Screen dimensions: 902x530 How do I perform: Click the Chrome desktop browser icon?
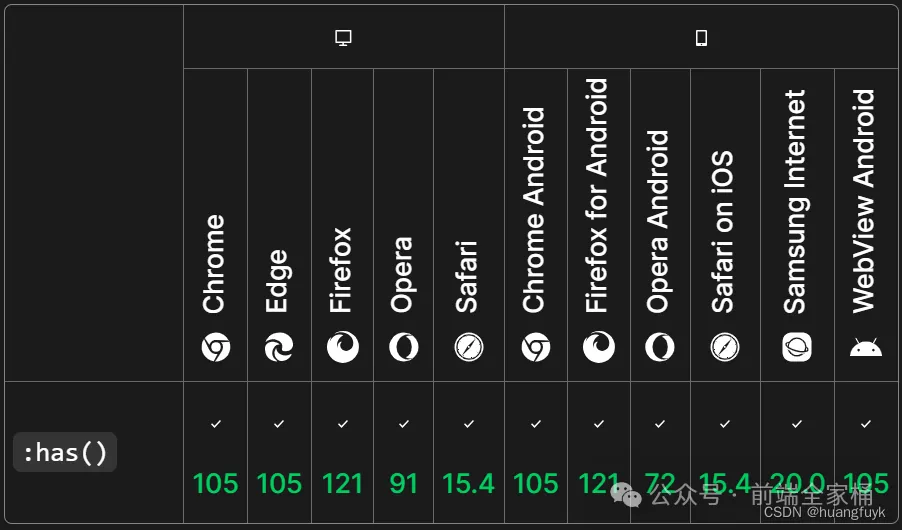coord(215,348)
